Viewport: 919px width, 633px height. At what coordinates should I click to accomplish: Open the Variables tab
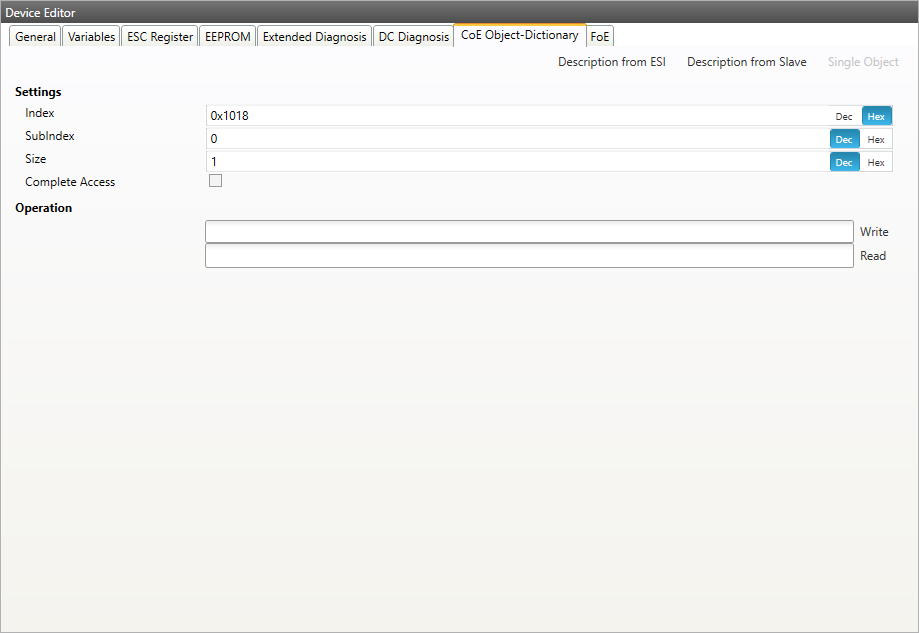[x=91, y=37]
